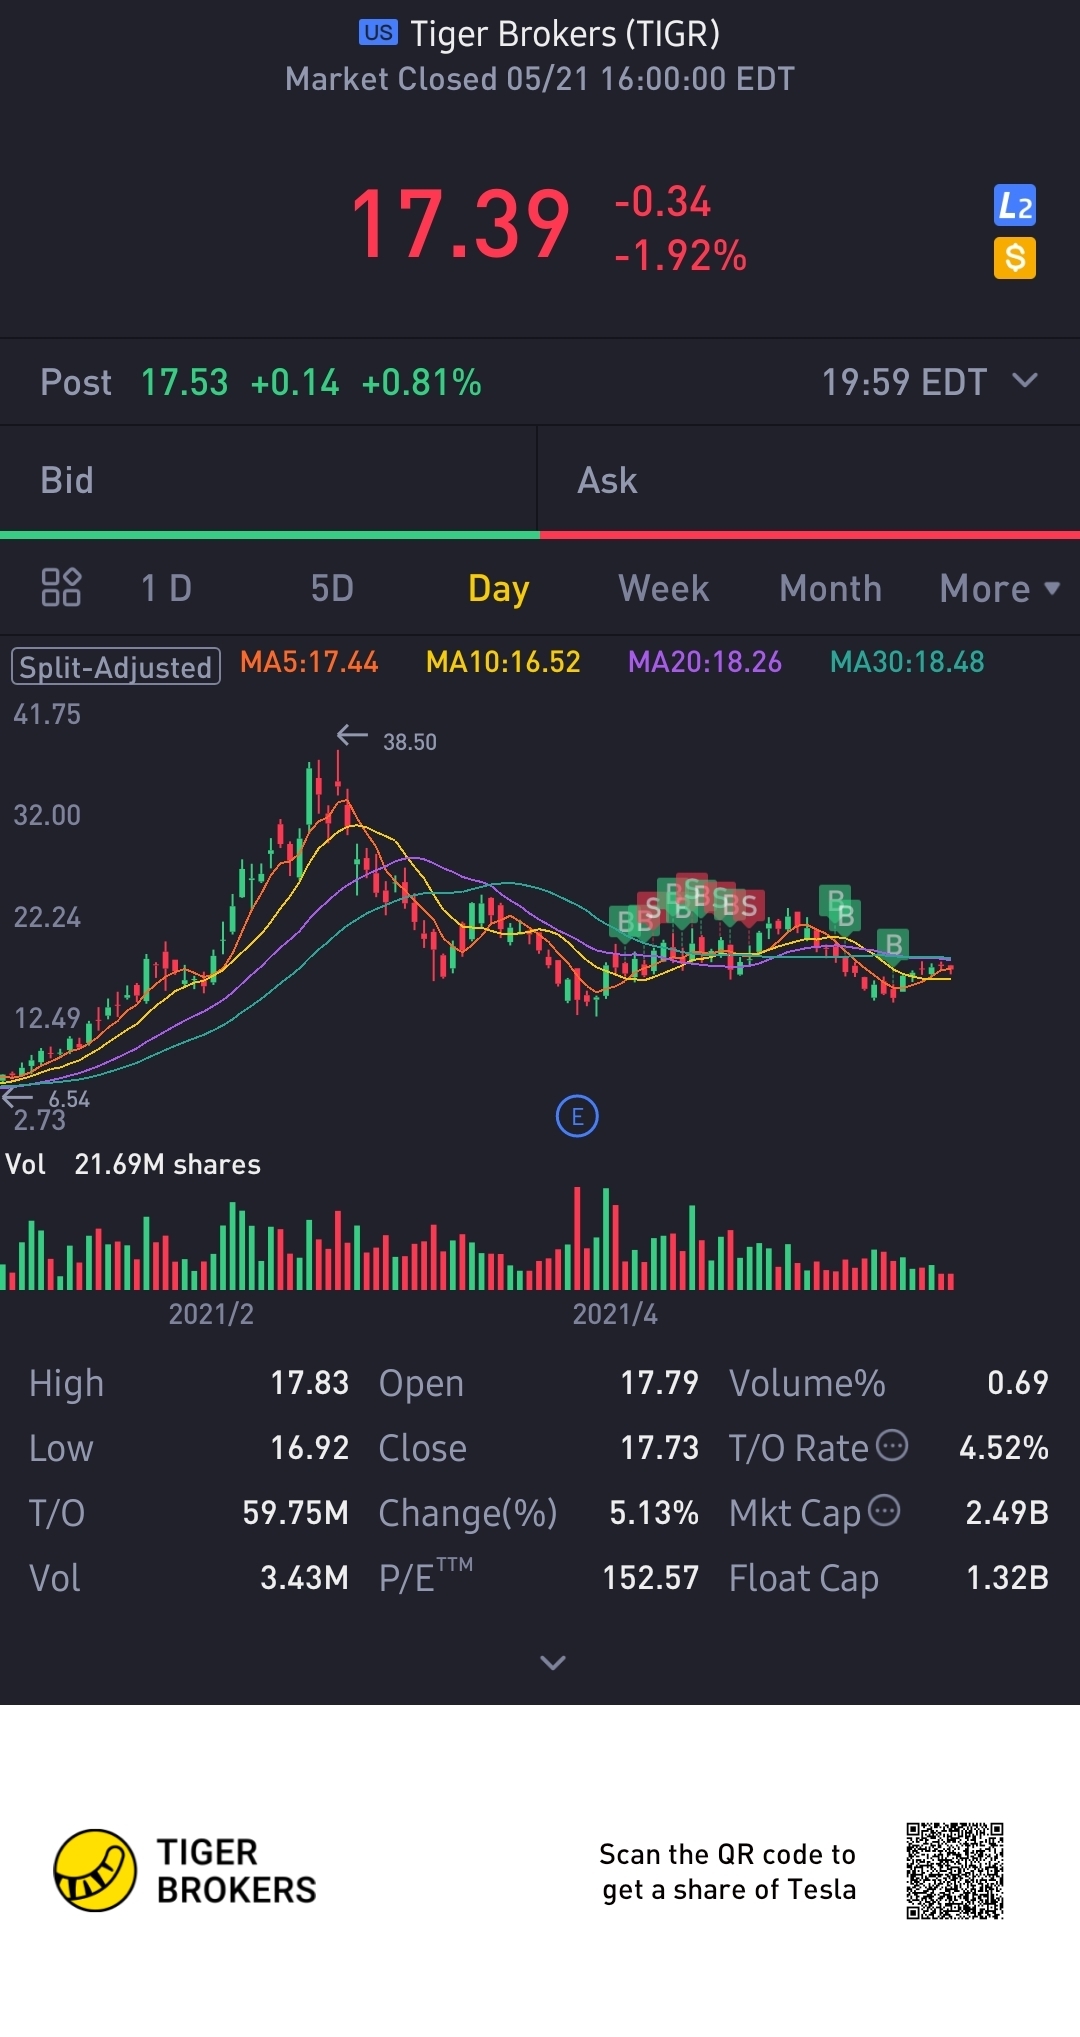Tap the -0.34 price change value
The width and height of the screenshot is (1080, 2037).
(x=662, y=202)
